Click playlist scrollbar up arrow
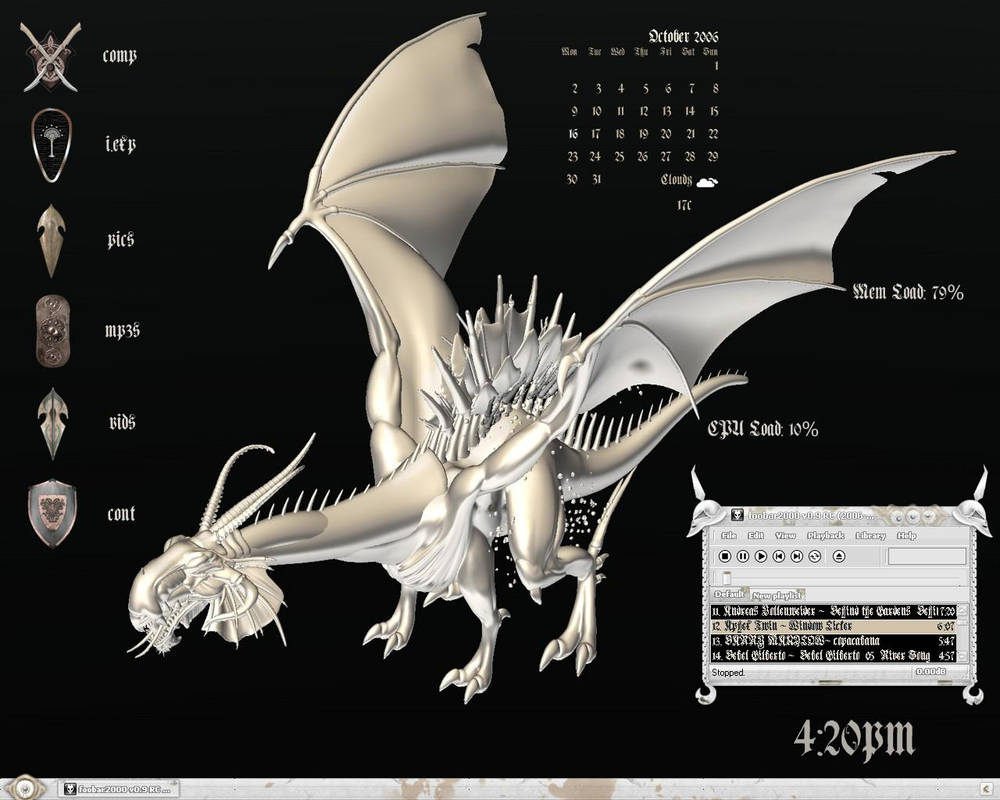1000x800 pixels. coord(962,611)
